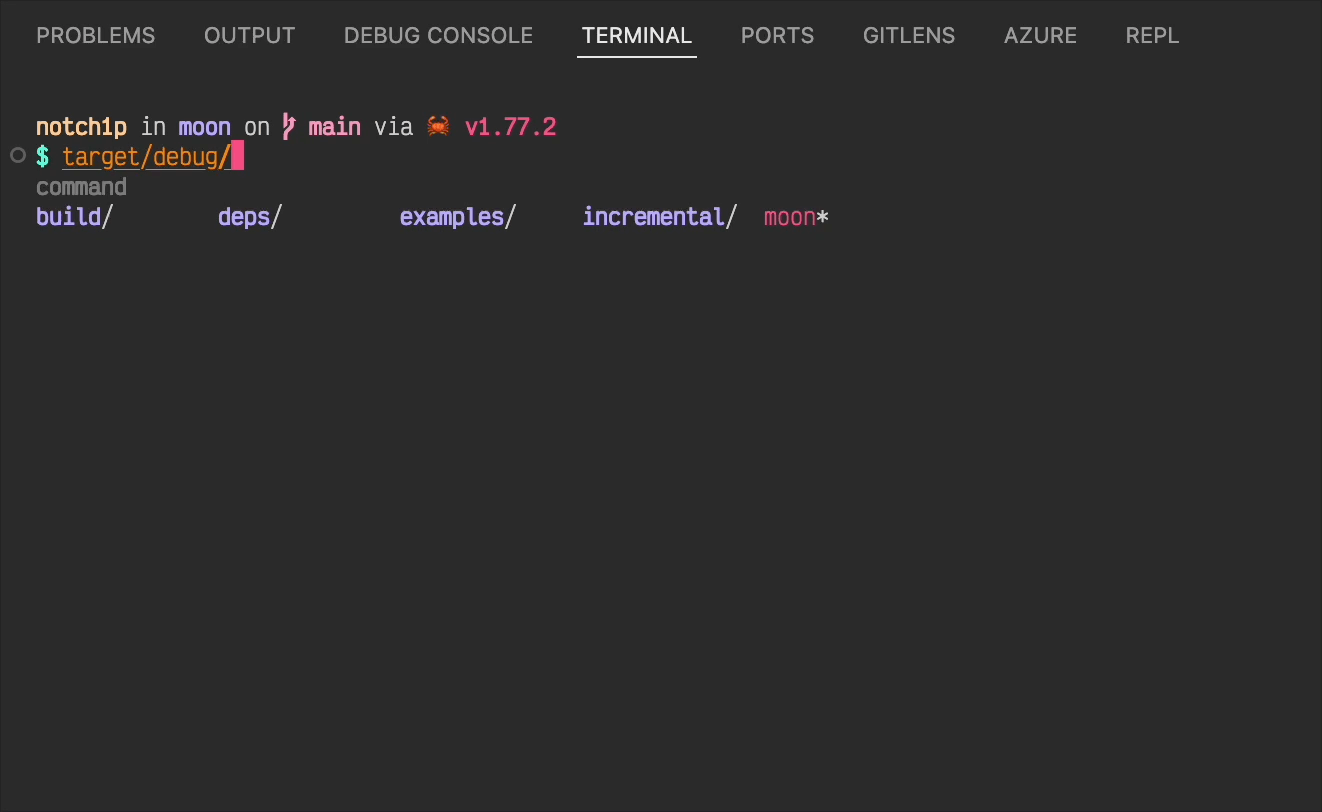1322x812 pixels.
Task: Switch to the PORTS tab
Action: point(777,36)
